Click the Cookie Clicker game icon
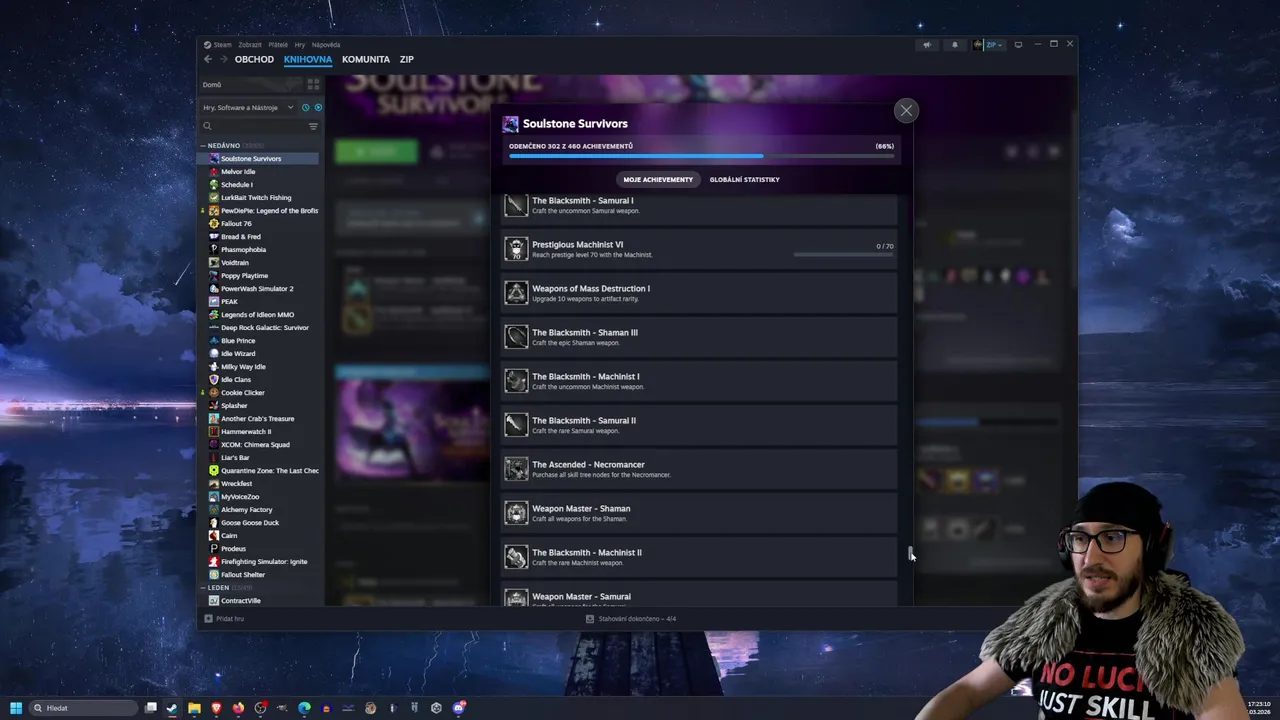The width and height of the screenshot is (1280, 720). (213, 393)
